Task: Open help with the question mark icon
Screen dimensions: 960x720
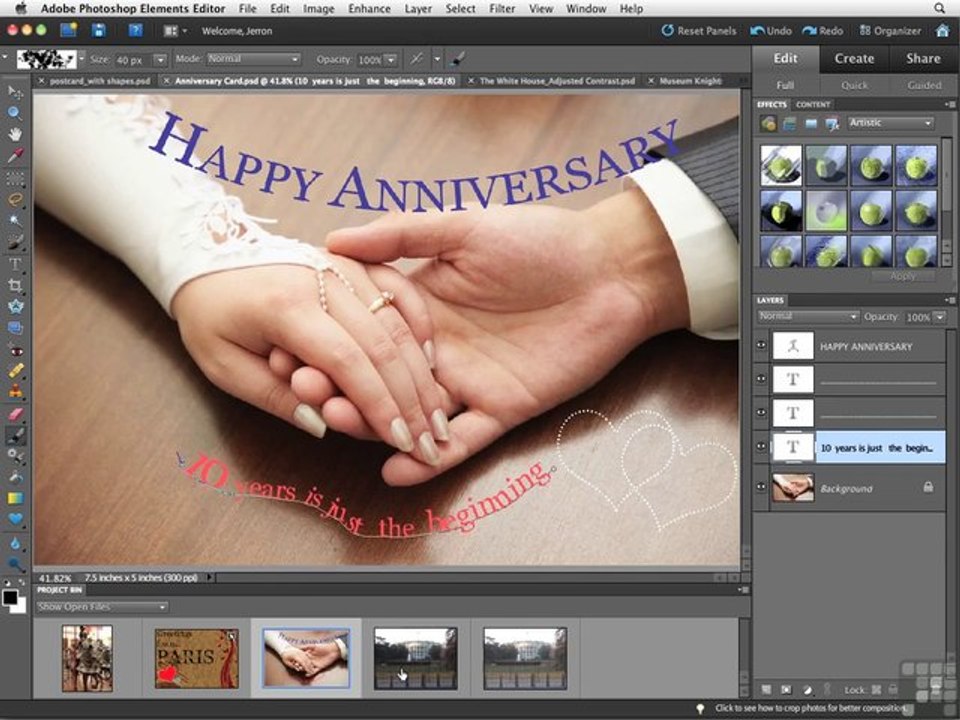Action: pyautogui.click(x=135, y=30)
